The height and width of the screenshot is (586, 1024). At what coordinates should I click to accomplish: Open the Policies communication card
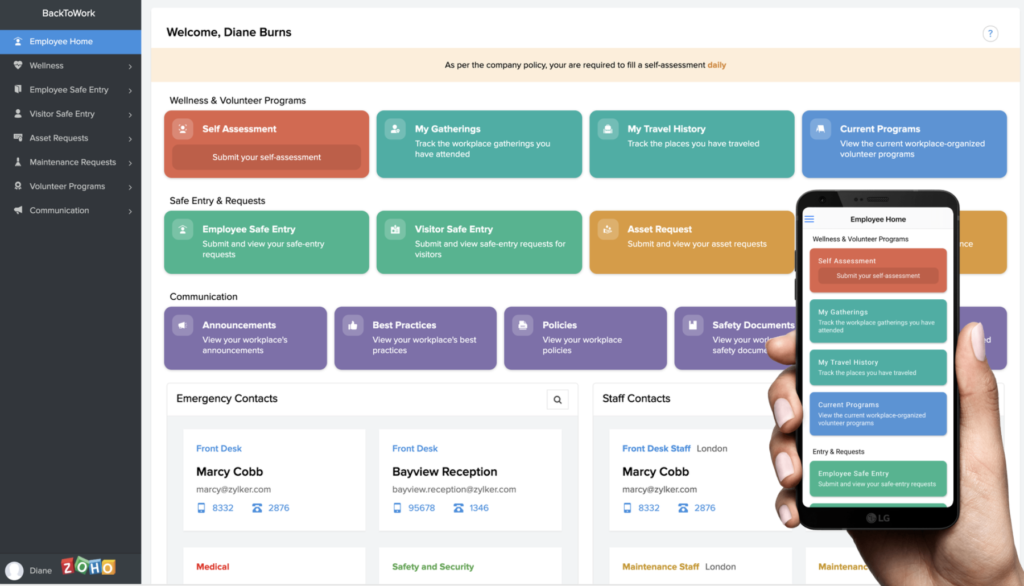pyautogui.click(x=584, y=337)
